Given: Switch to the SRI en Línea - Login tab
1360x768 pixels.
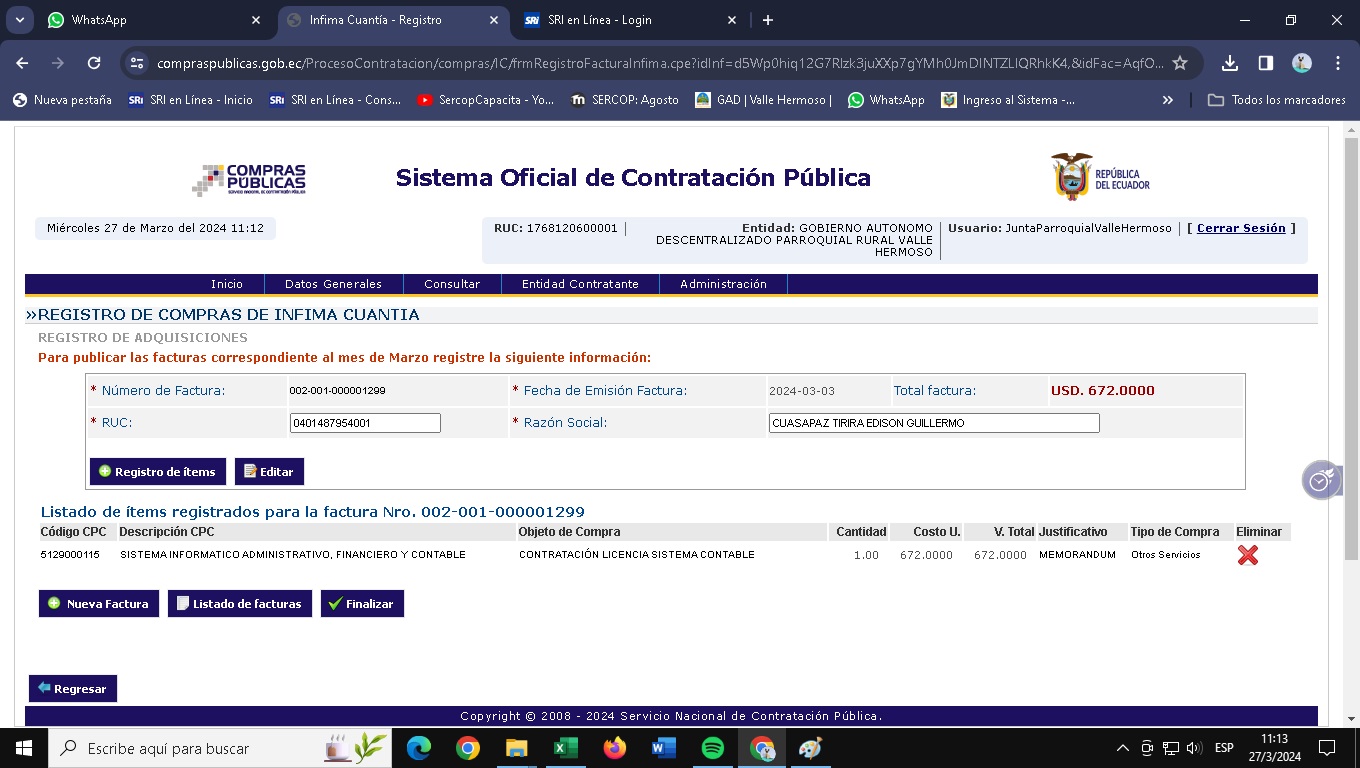Looking at the screenshot, I should pyautogui.click(x=630, y=20).
